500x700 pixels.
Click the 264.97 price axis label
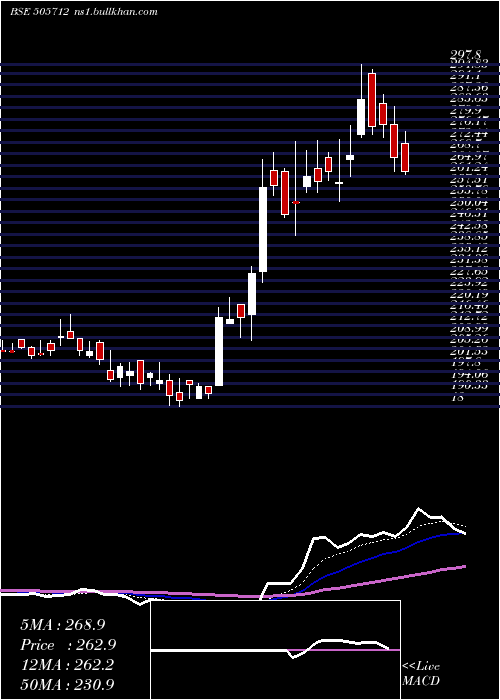point(470,157)
